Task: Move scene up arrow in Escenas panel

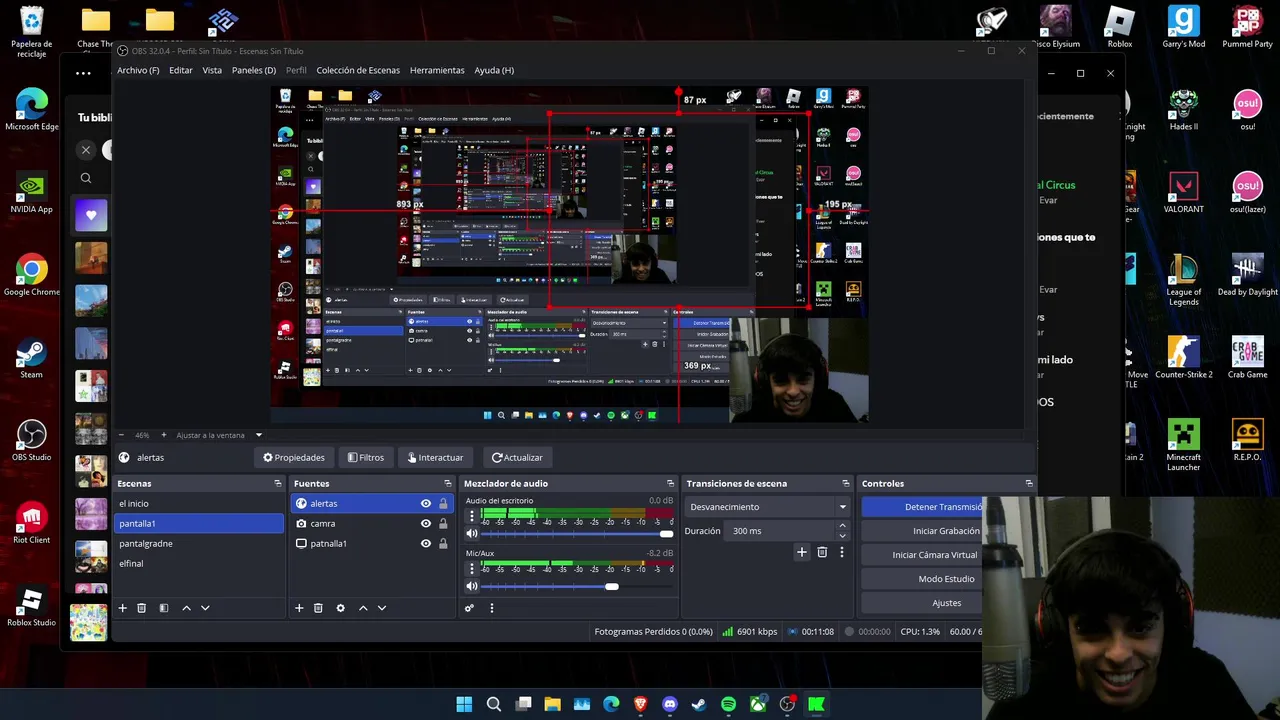Action: pos(186,608)
